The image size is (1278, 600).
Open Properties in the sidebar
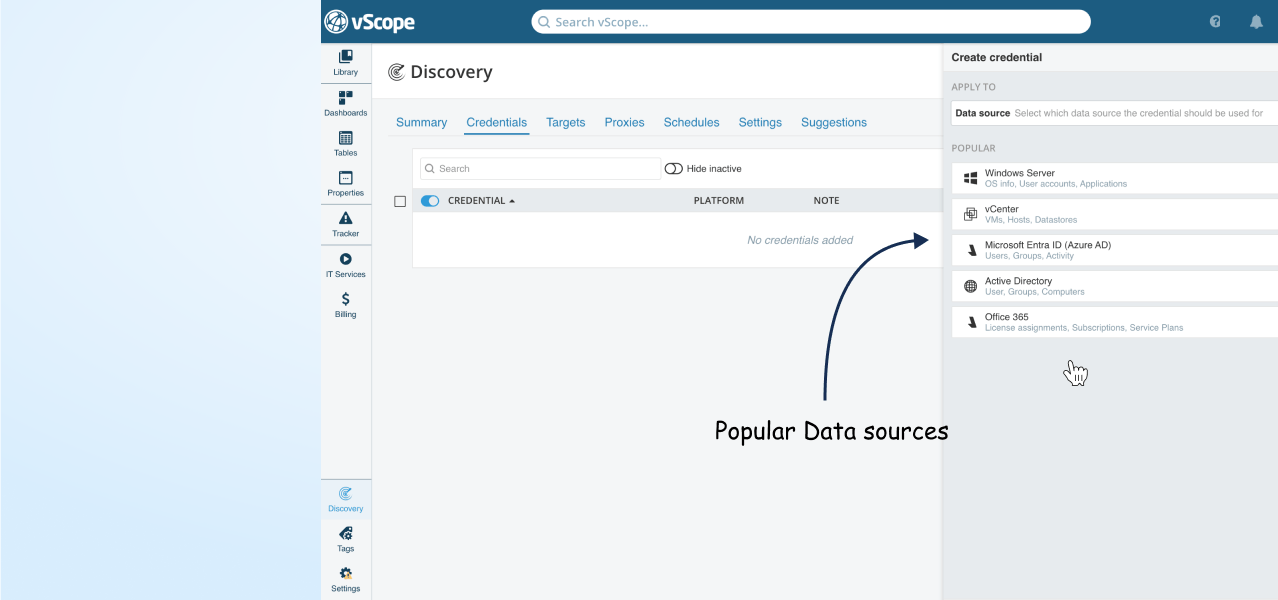(346, 184)
